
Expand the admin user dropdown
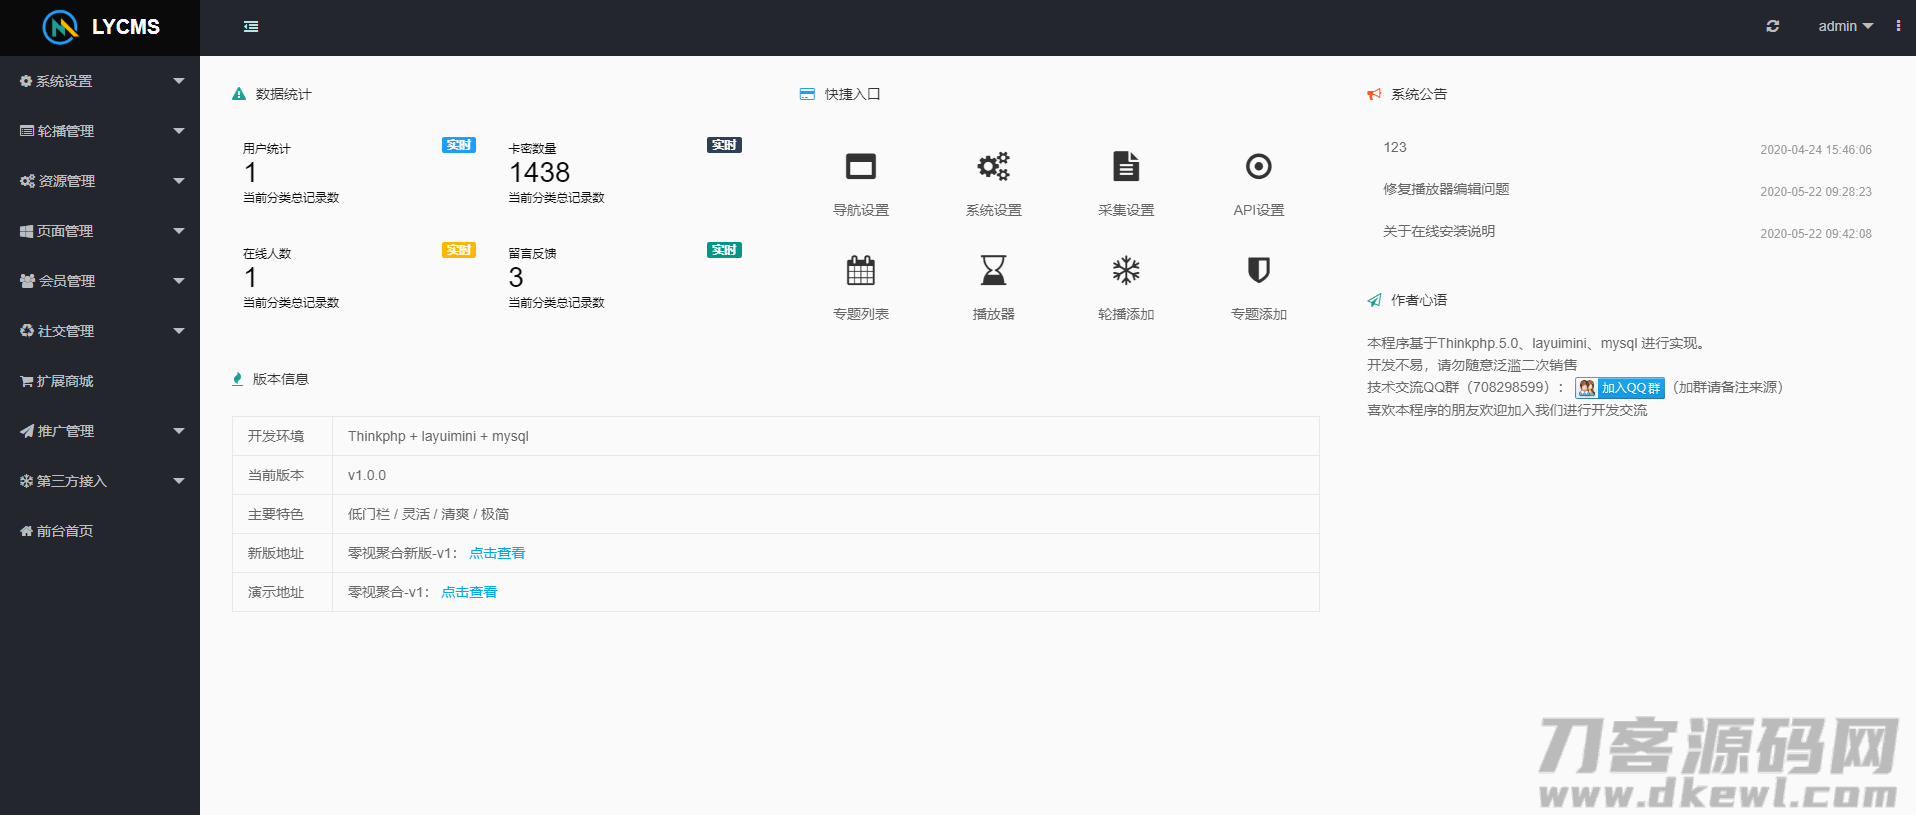coord(1845,27)
